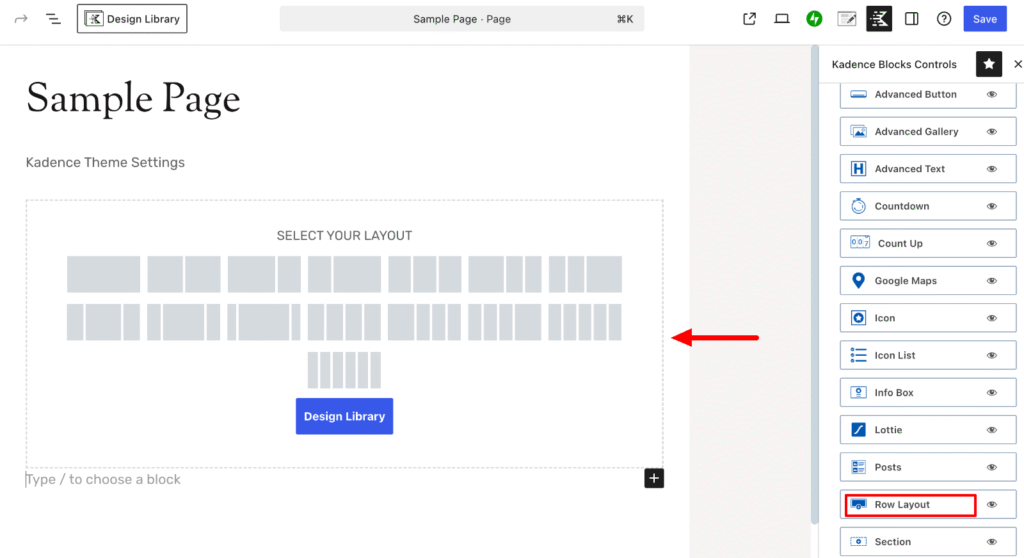Open Advanced Gallery block settings
Image resolution: width=1024 pixels, height=558 pixels.
(916, 131)
